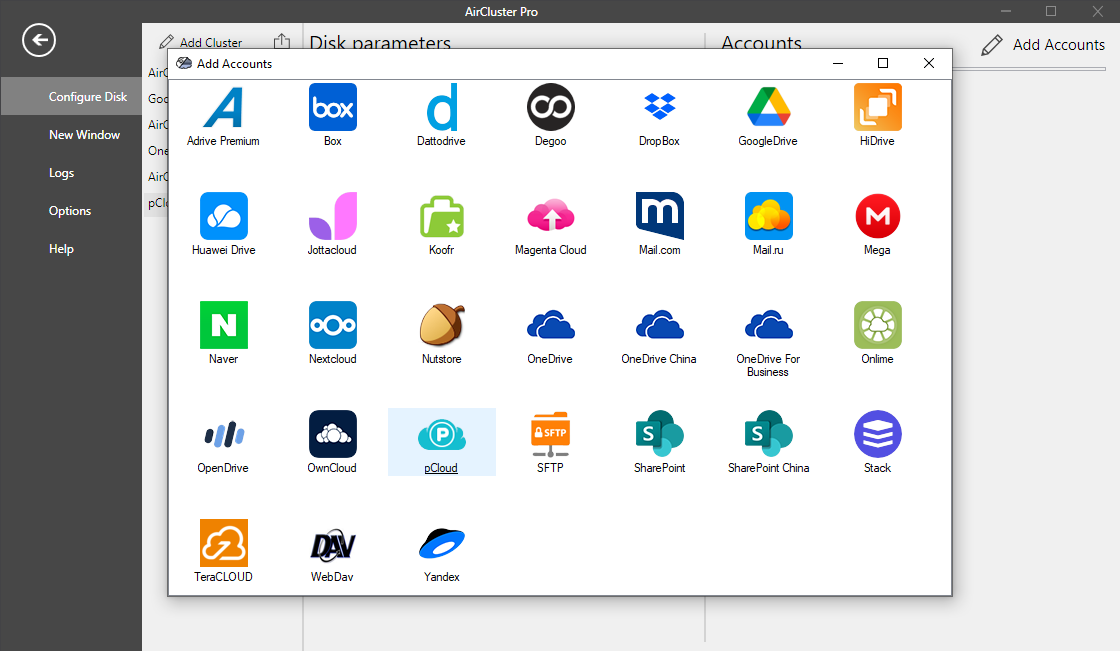Viewport: 1120px width, 651px height.
Task: Select the Huawei Drive provider
Action: 223,224
